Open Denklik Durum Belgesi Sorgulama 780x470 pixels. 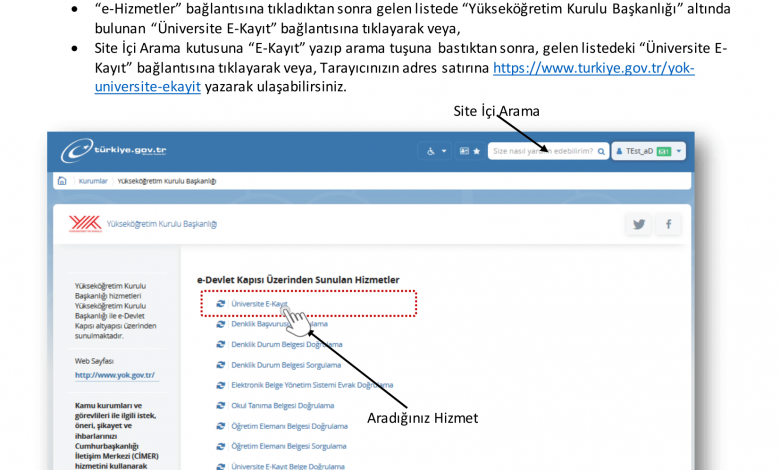(x=286, y=365)
